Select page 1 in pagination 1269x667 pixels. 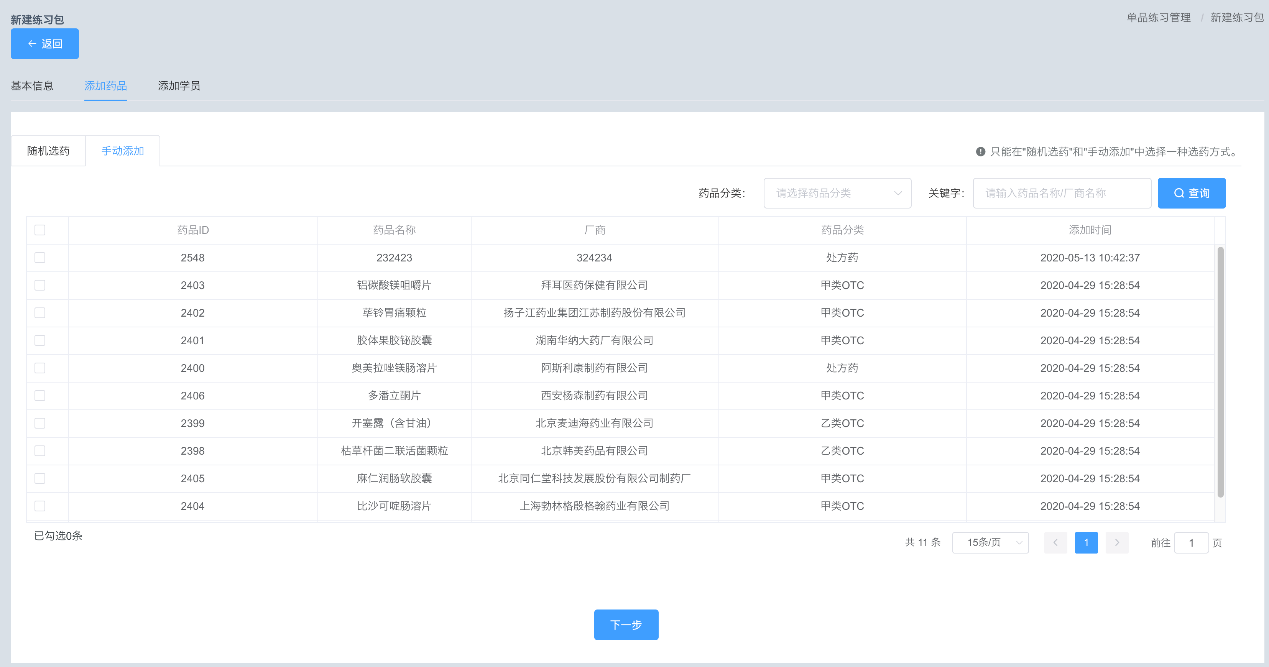(1086, 543)
